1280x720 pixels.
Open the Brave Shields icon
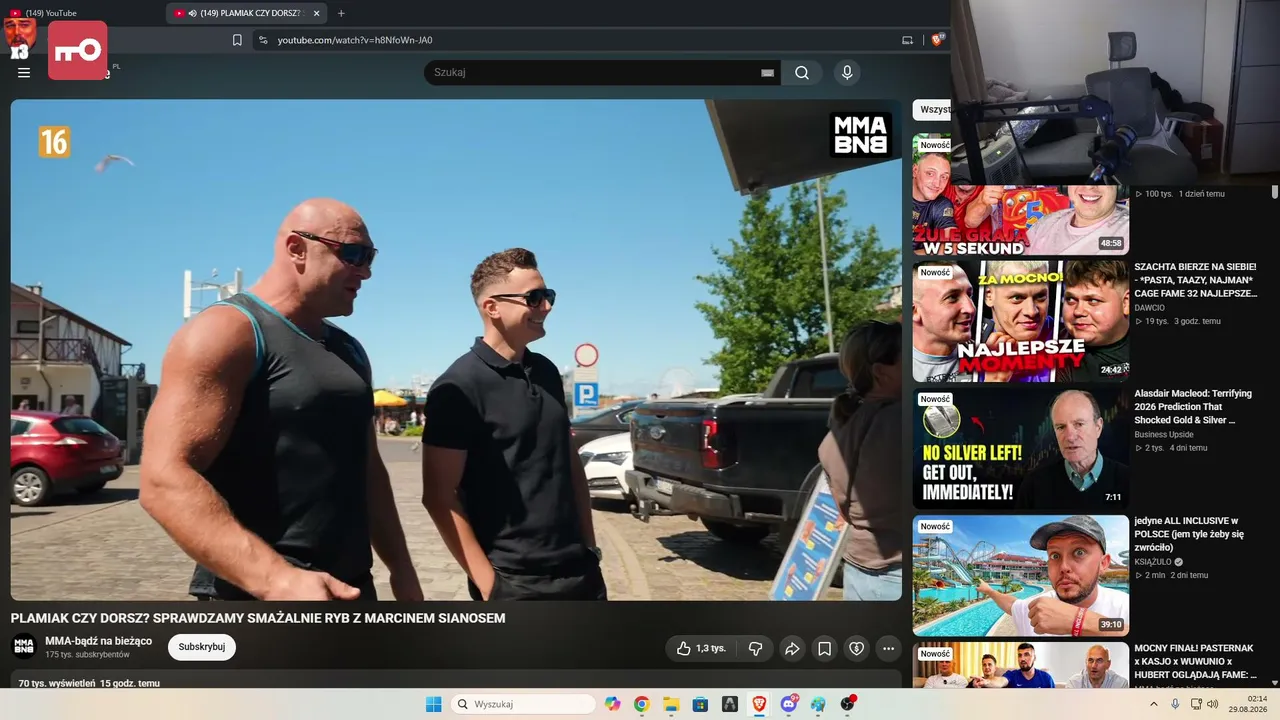pyautogui.click(x=937, y=40)
